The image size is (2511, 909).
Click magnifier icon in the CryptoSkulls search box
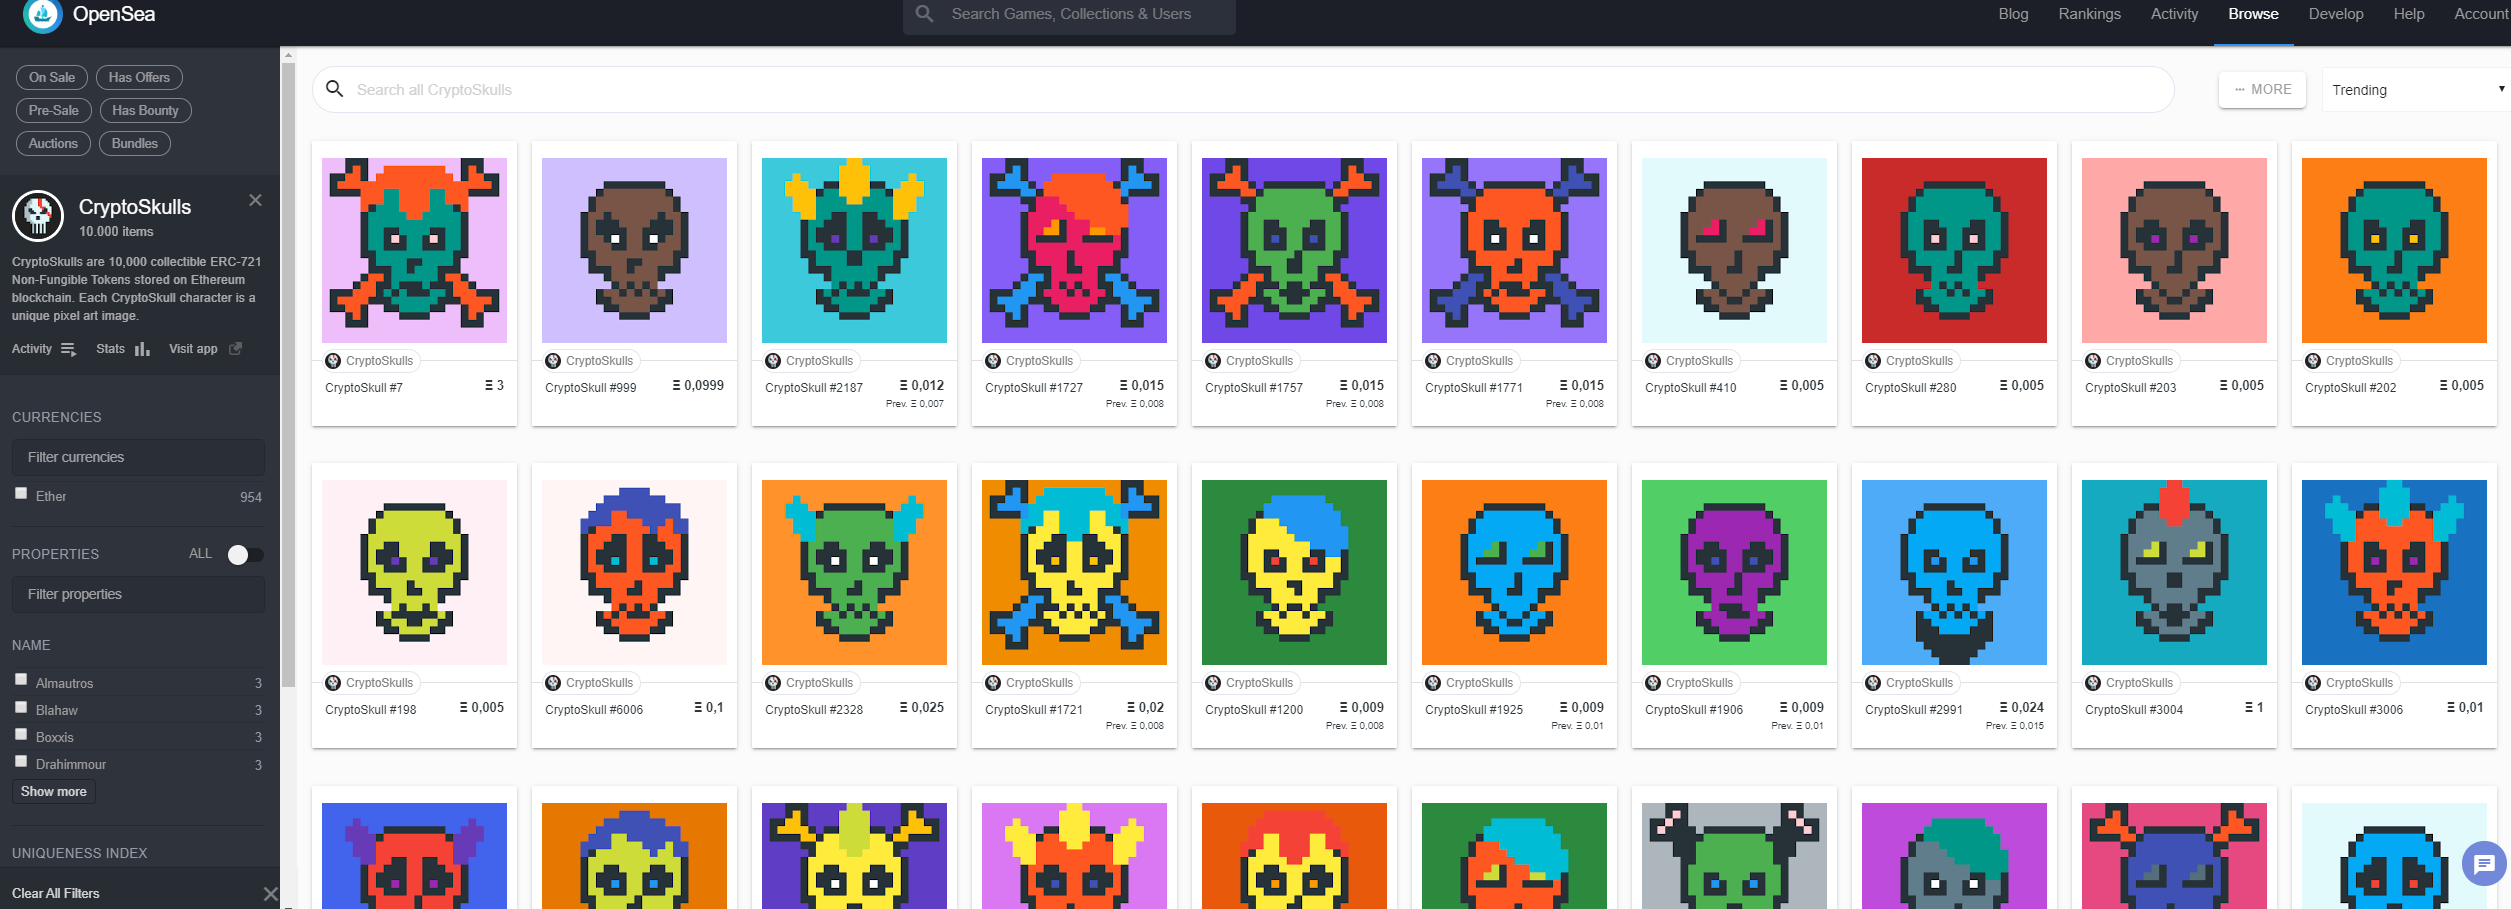[x=335, y=89]
